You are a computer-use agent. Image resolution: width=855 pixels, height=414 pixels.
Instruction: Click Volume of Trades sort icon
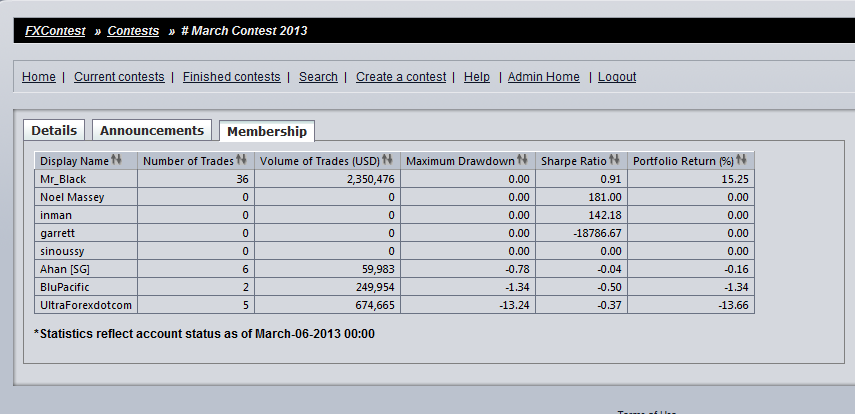[387, 160]
